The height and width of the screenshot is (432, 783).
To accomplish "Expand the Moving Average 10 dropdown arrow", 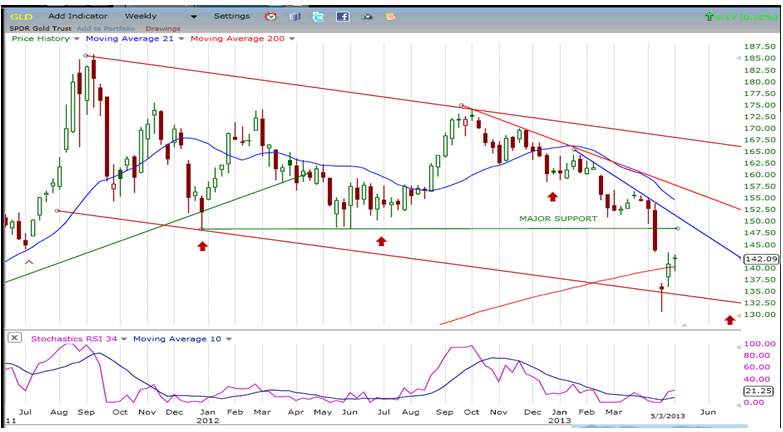I will pyautogui.click(x=229, y=339).
